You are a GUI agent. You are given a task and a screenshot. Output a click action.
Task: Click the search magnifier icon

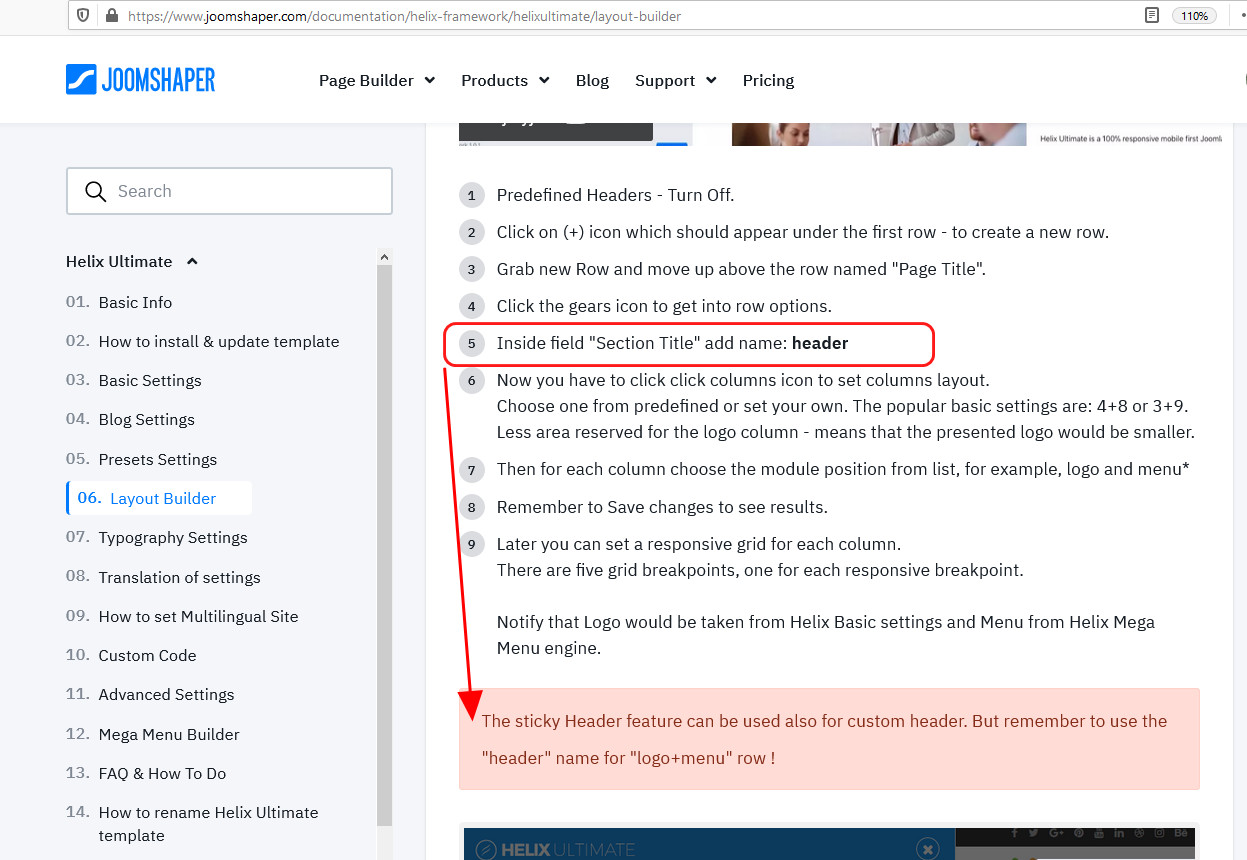click(x=96, y=191)
